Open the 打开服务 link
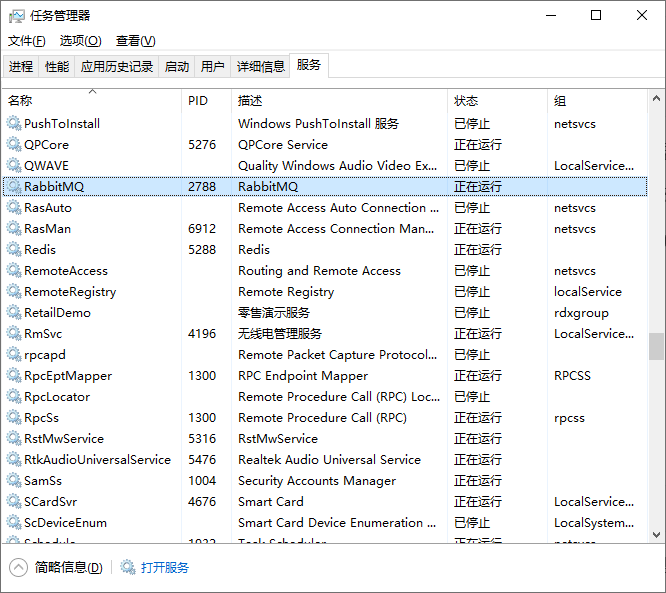 coord(165,568)
